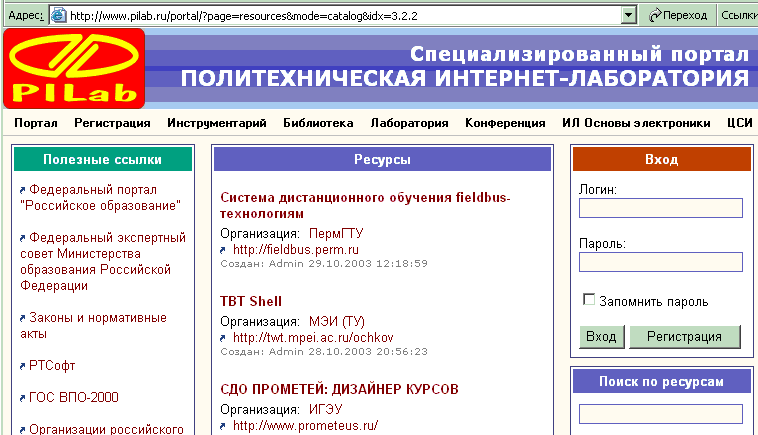
Task: Open http://twt.mpei.ac.ru/ochkov link
Action: (x=313, y=337)
